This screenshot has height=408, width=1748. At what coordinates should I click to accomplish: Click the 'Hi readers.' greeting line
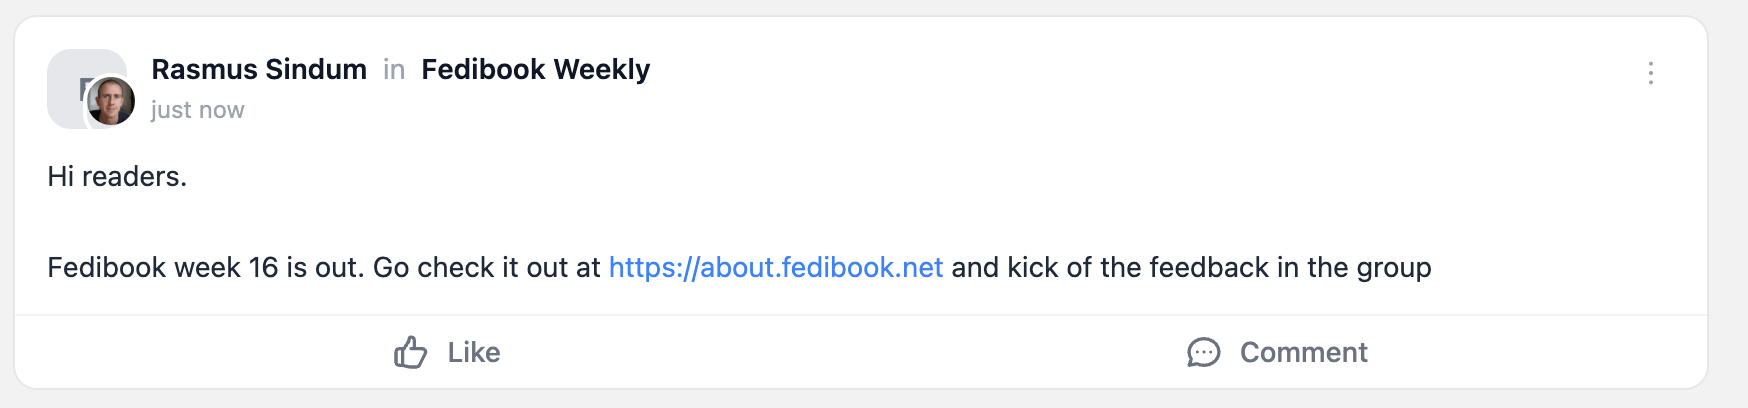pos(117,177)
